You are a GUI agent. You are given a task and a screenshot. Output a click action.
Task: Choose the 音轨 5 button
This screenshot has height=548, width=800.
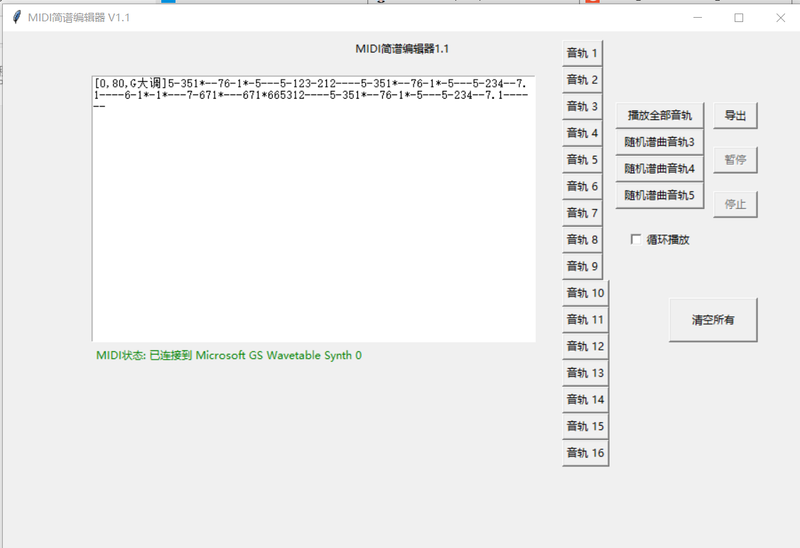tap(582, 160)
